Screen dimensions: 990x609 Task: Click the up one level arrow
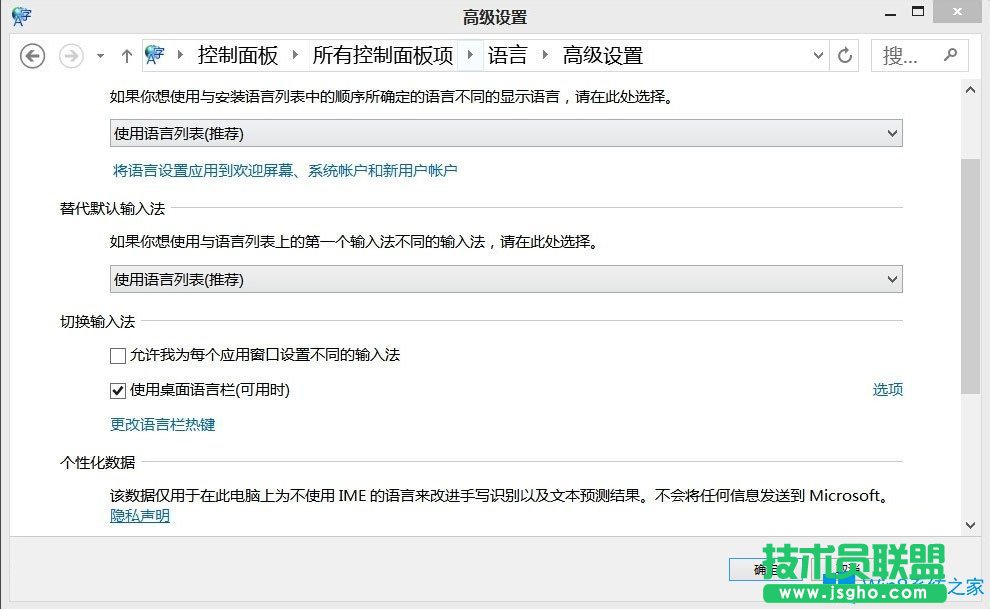[x=126, y=55]
